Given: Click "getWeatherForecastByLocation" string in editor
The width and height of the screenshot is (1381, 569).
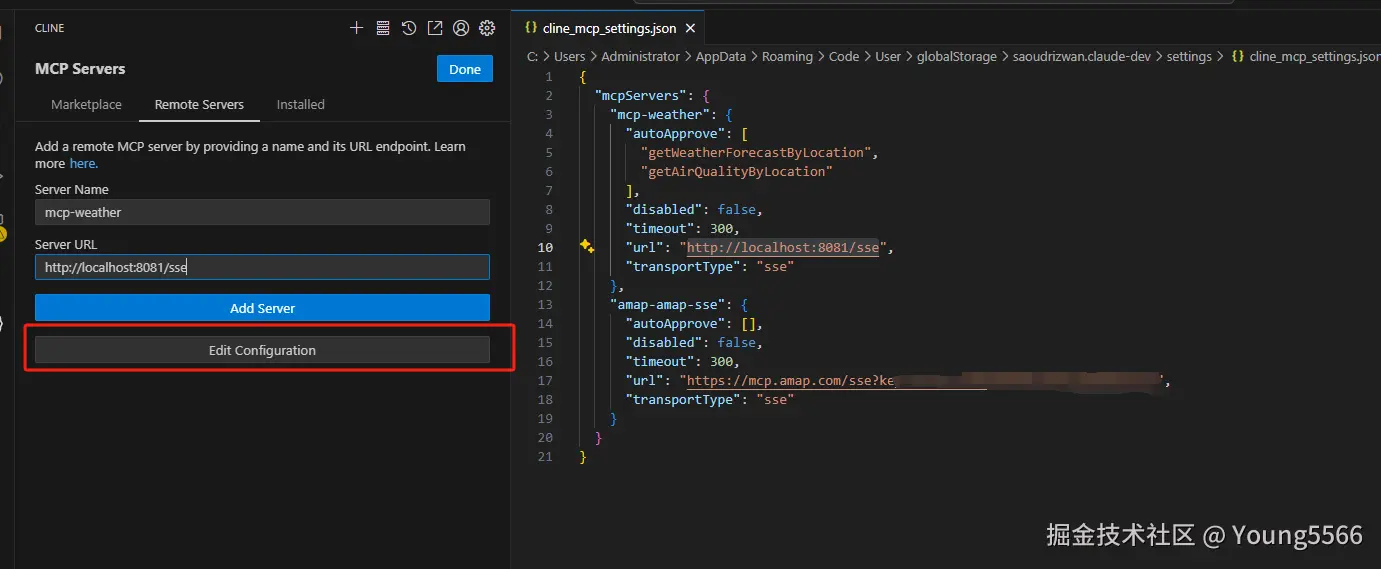Looking at the screenshot, I should pyautogui.click(x=757, y=152).
